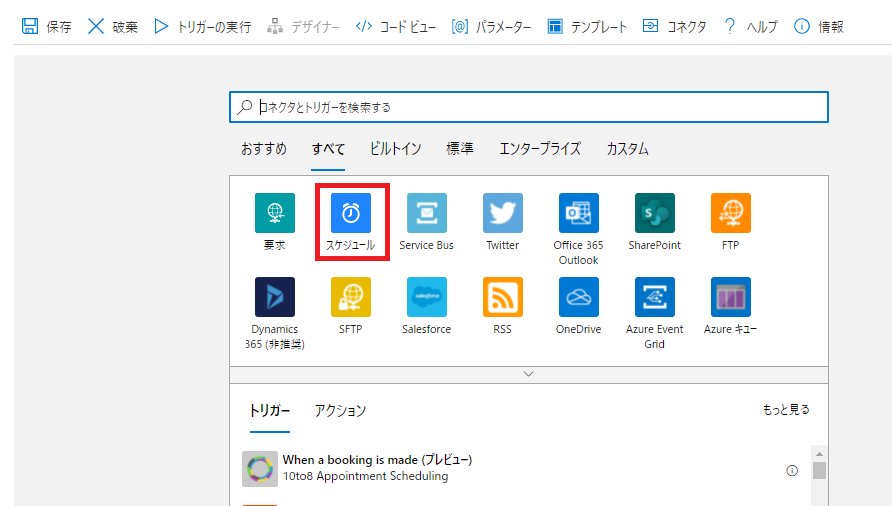Screen dimensions: 892x506
Task: Expand the connector list with the chevron
Action: click(x=528, y=375)
